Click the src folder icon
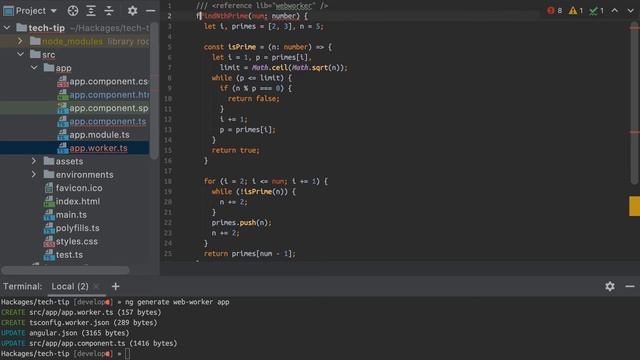Image resolution: width=640 pixels, height=360 pixels. 35,54
